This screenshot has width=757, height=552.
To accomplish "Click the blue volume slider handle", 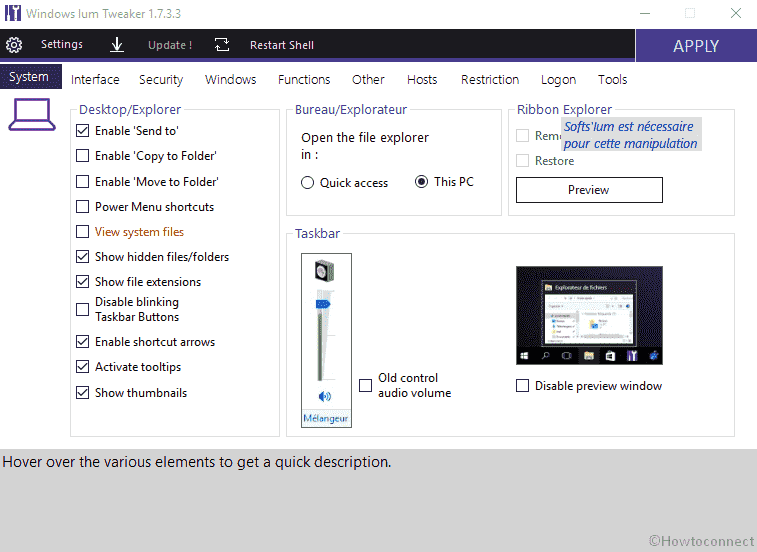I will pos(323,304).
